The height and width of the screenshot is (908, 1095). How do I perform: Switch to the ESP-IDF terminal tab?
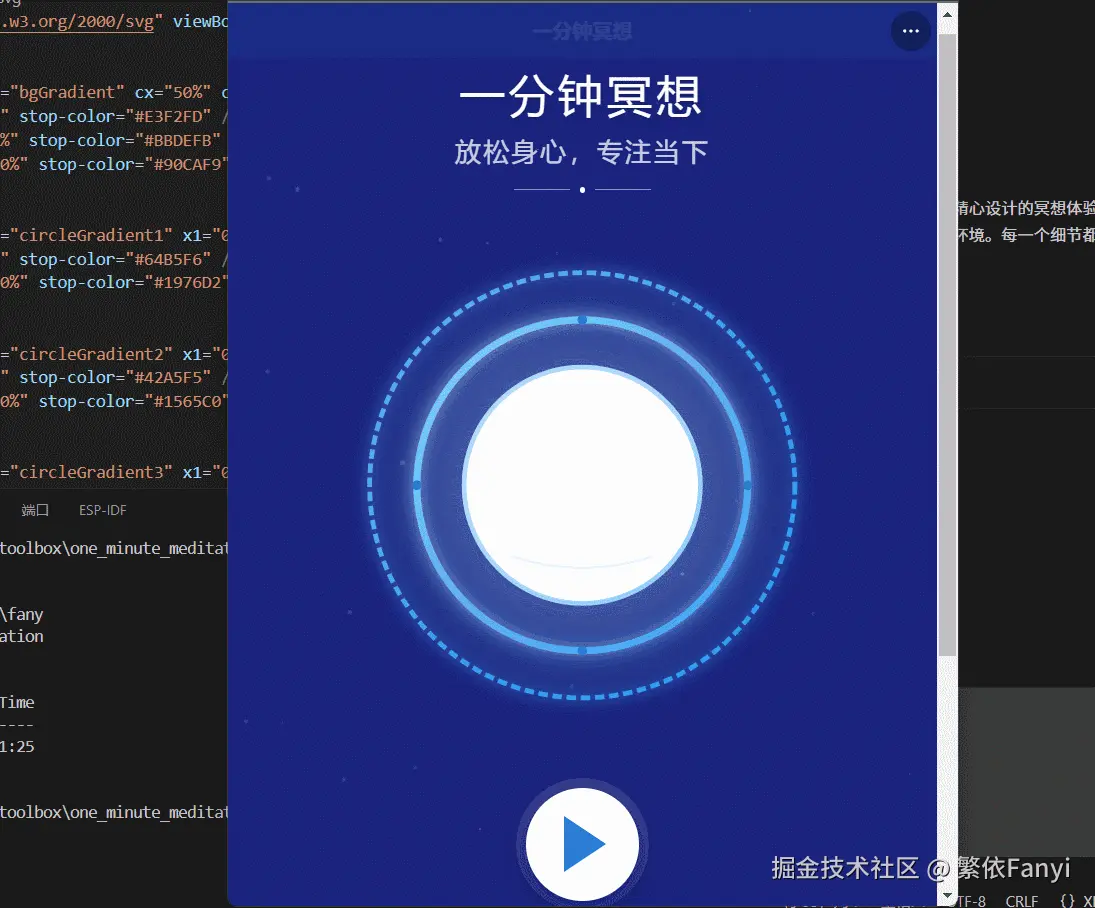coord(101,510)
